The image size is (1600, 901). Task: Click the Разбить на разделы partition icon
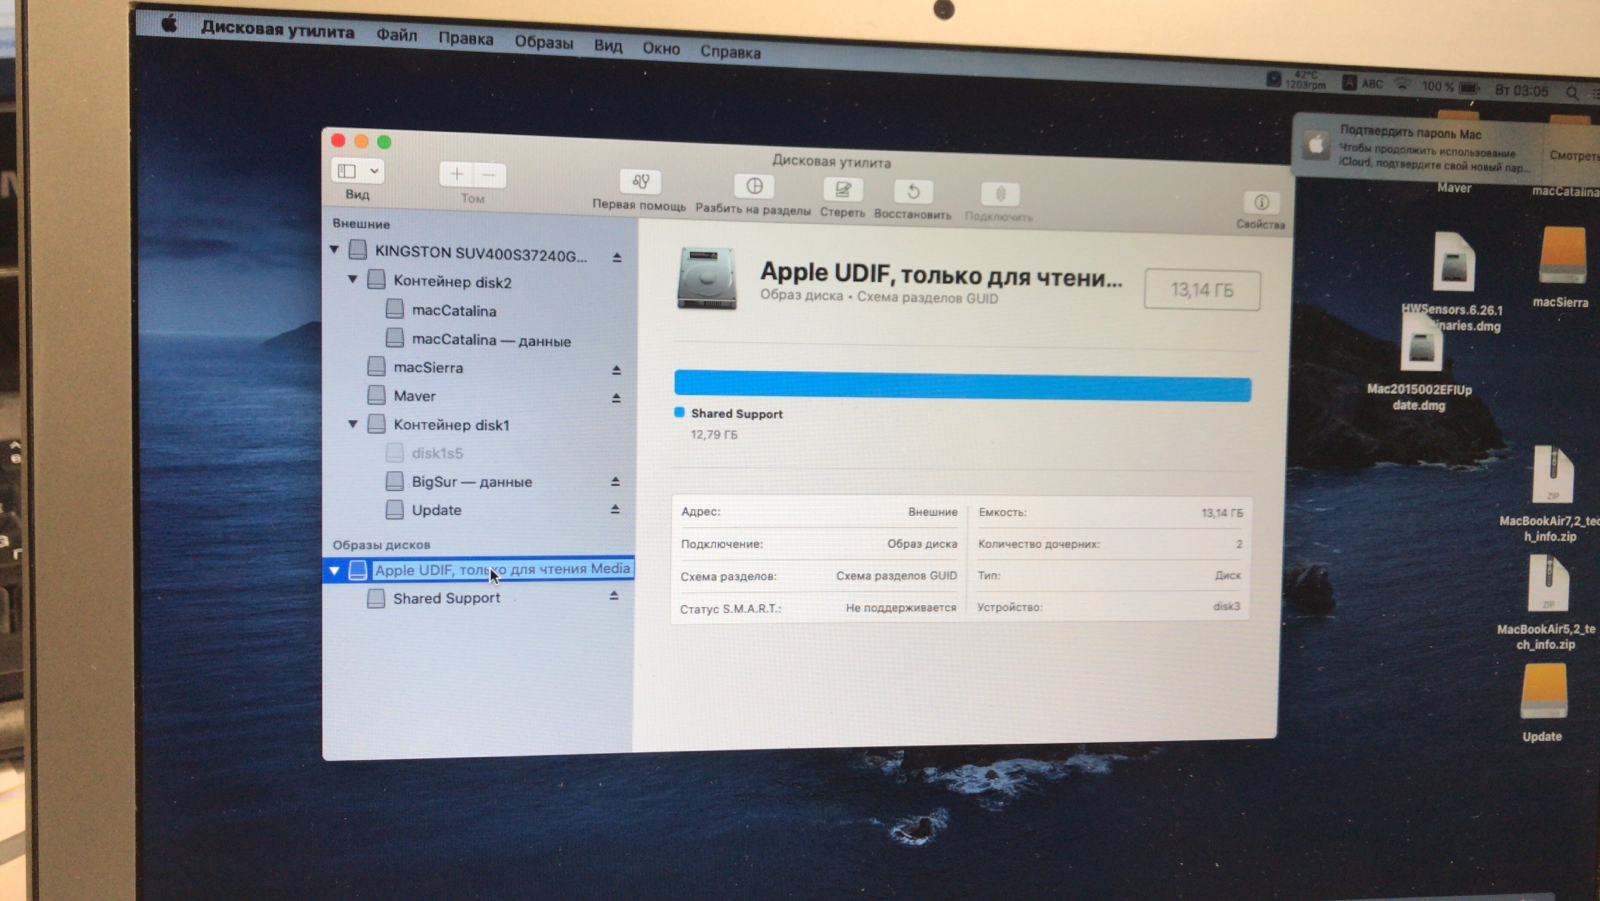tap(754, 186)
